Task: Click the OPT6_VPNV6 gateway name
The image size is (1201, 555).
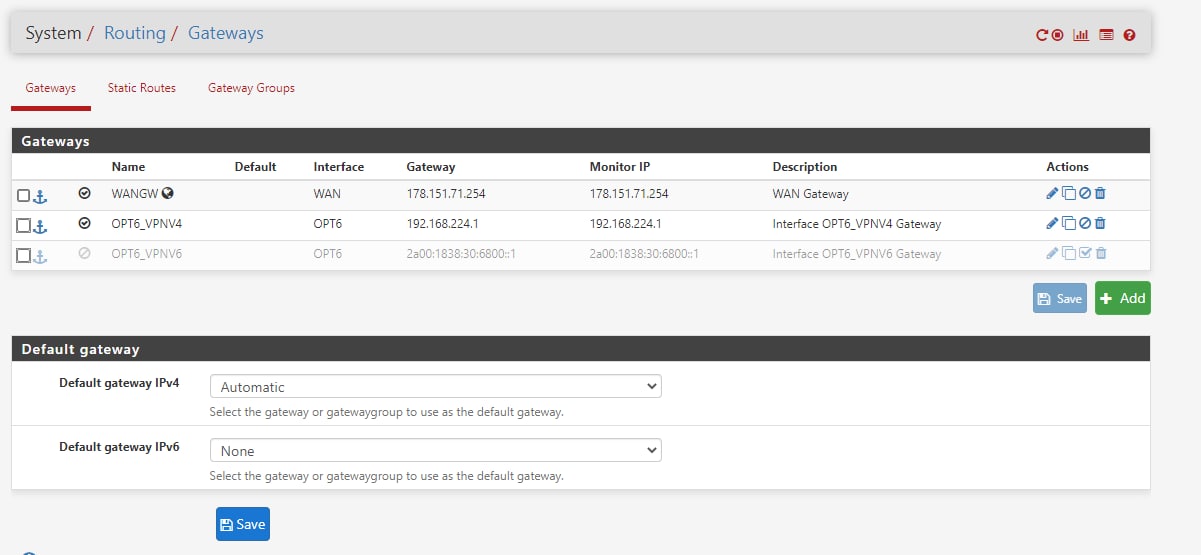Action: [x=147, y=254]
